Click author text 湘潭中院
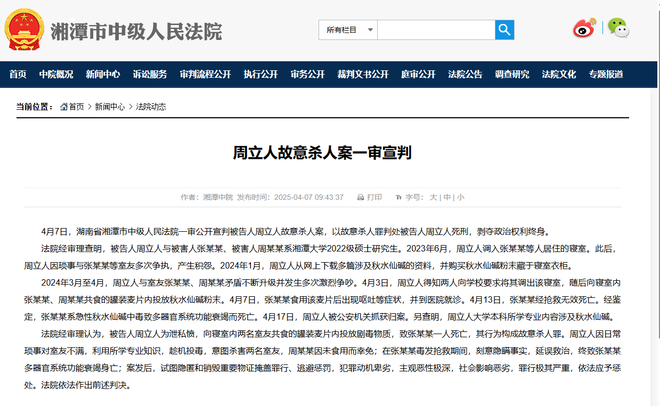Screen dimensions: 660x406 (x=218, y=197)
